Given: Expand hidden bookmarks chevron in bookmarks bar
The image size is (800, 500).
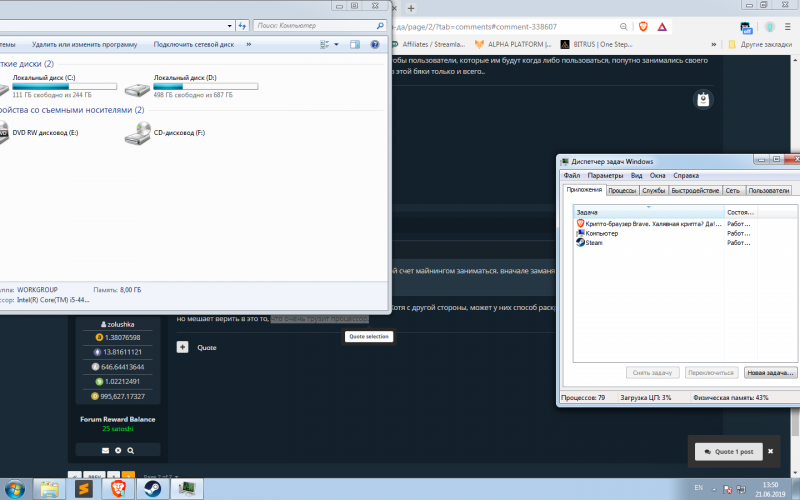Looking at the screenshot, I should [x=713, y=44].
